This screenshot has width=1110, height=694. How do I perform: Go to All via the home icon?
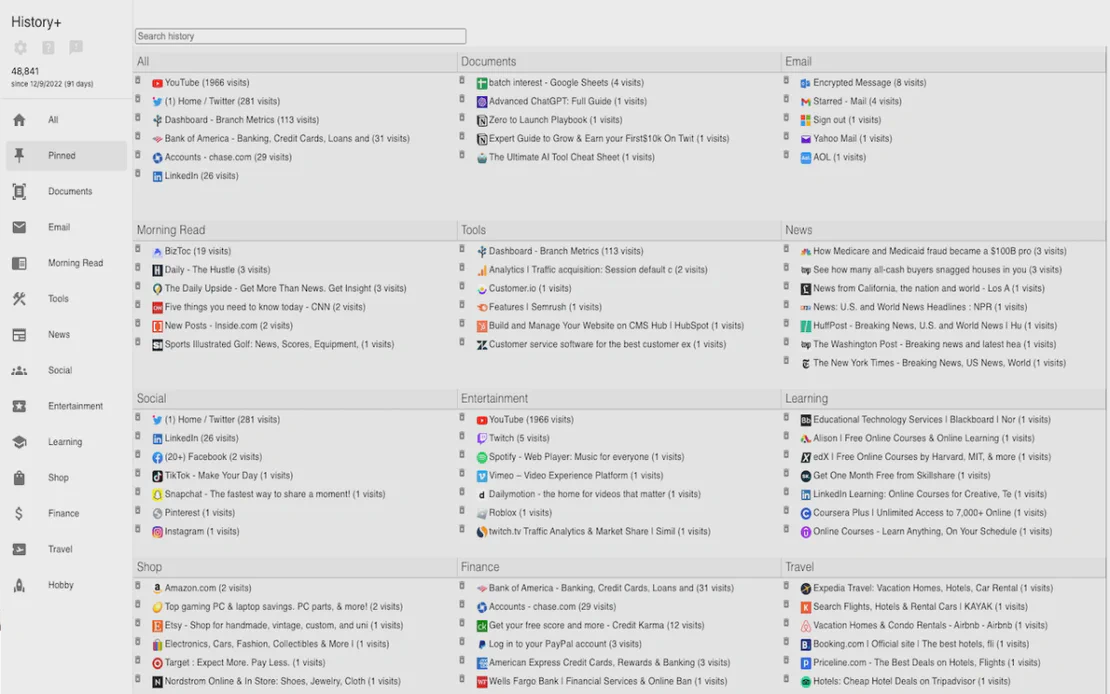tap(19, 120)
